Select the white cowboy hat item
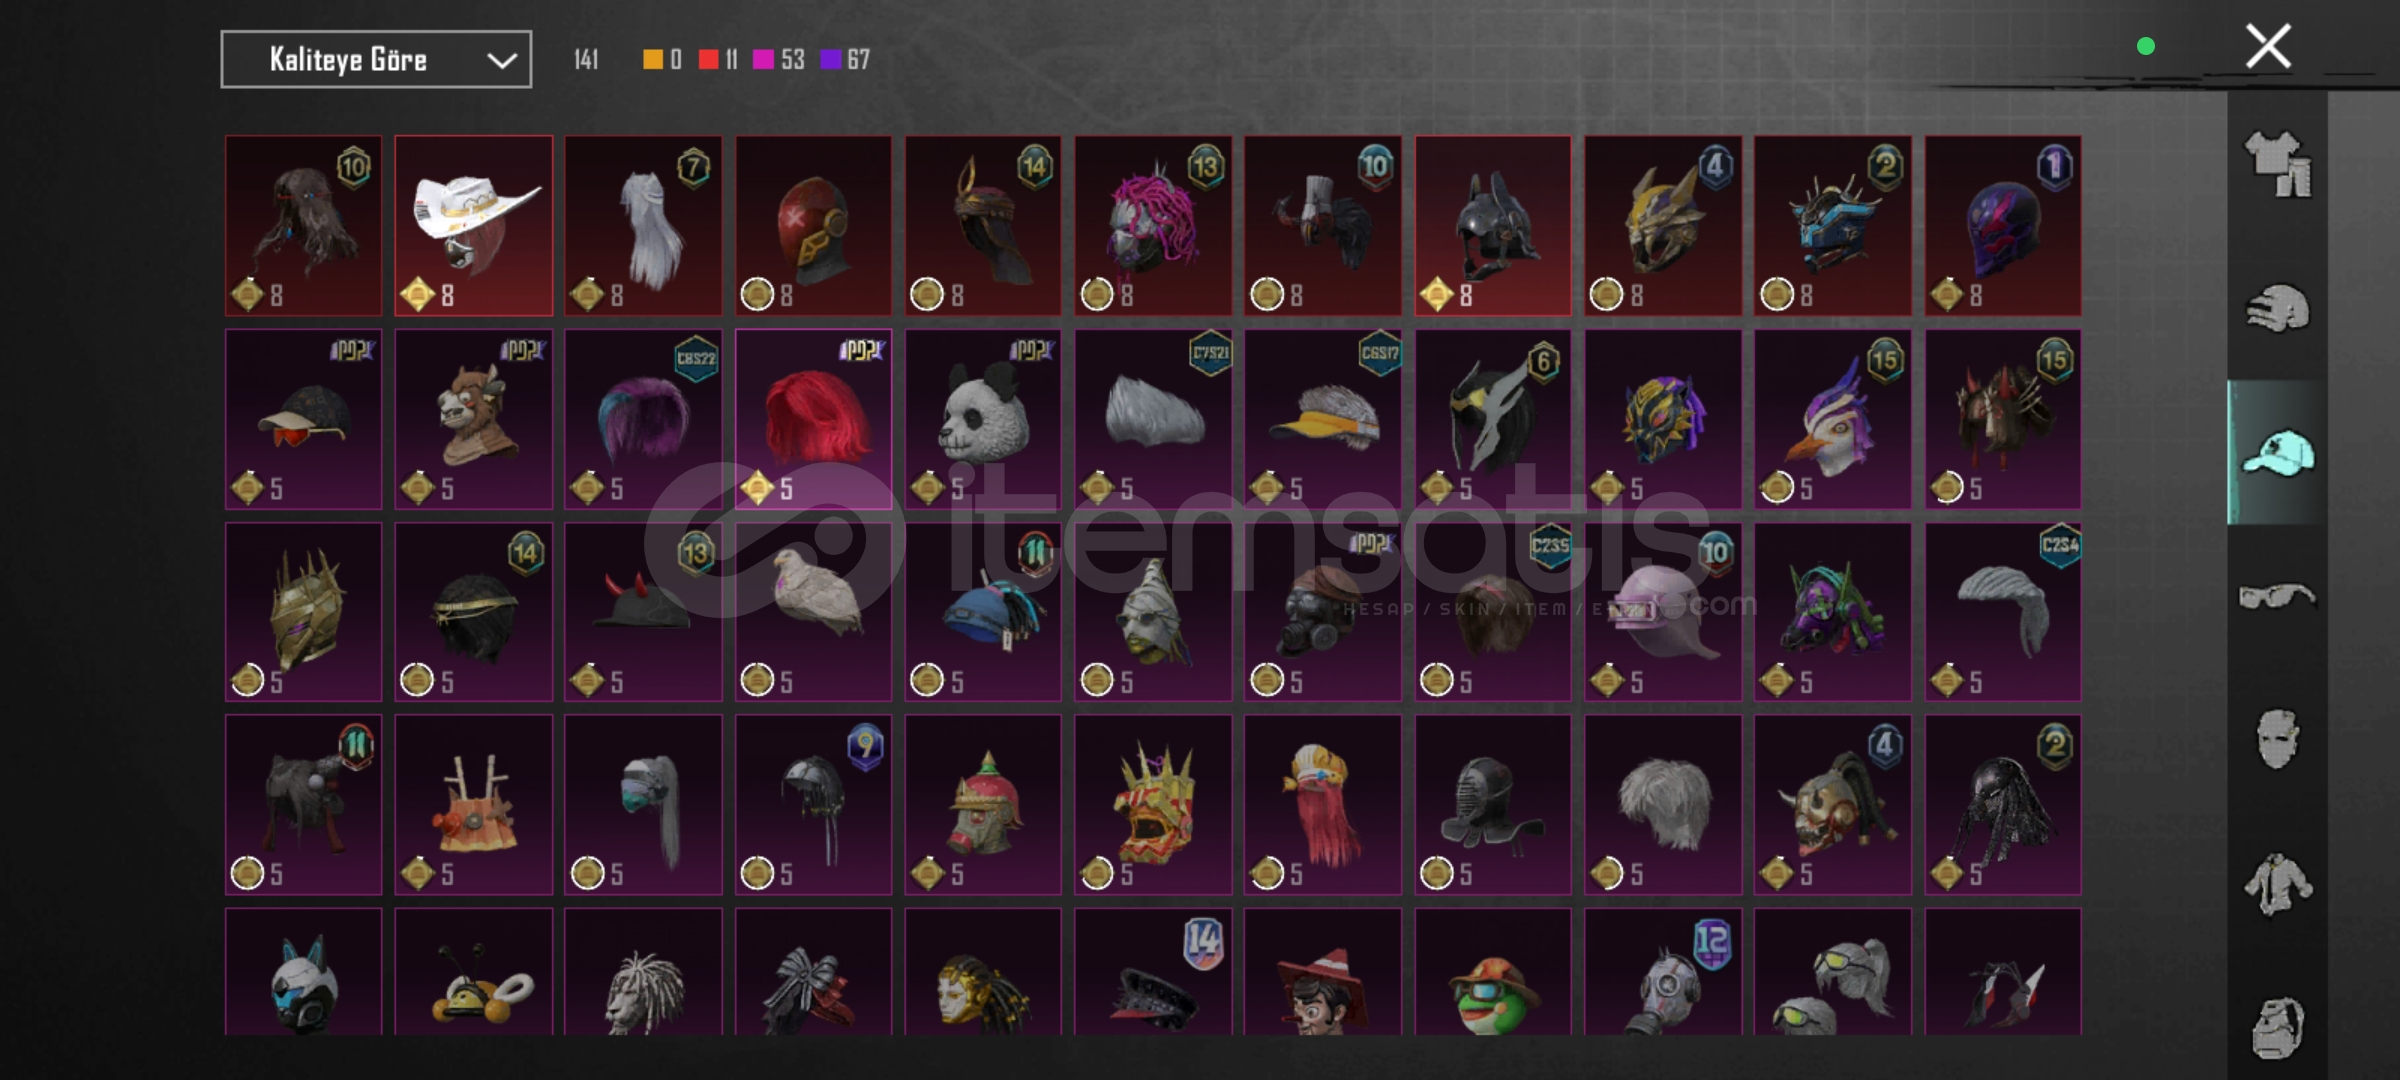The image size is (2400, 1080). pyautogui.click(x=474, y=226)
